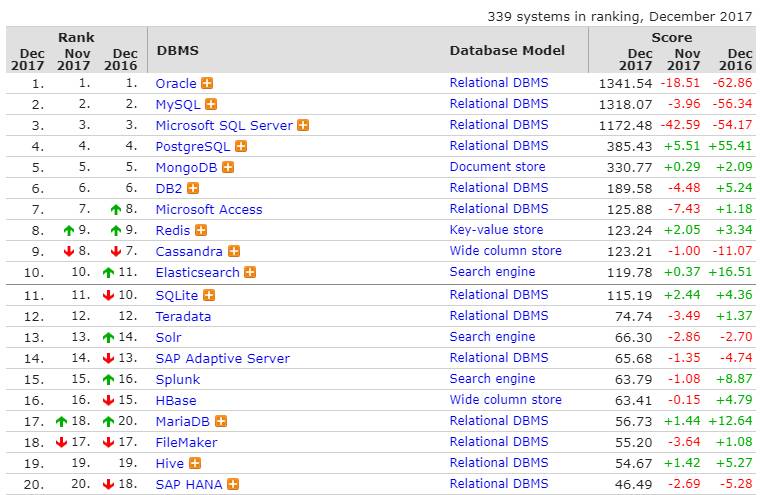Expand details icon beside Microsoft SQL Server
The image size is (766, 495).
303,125
